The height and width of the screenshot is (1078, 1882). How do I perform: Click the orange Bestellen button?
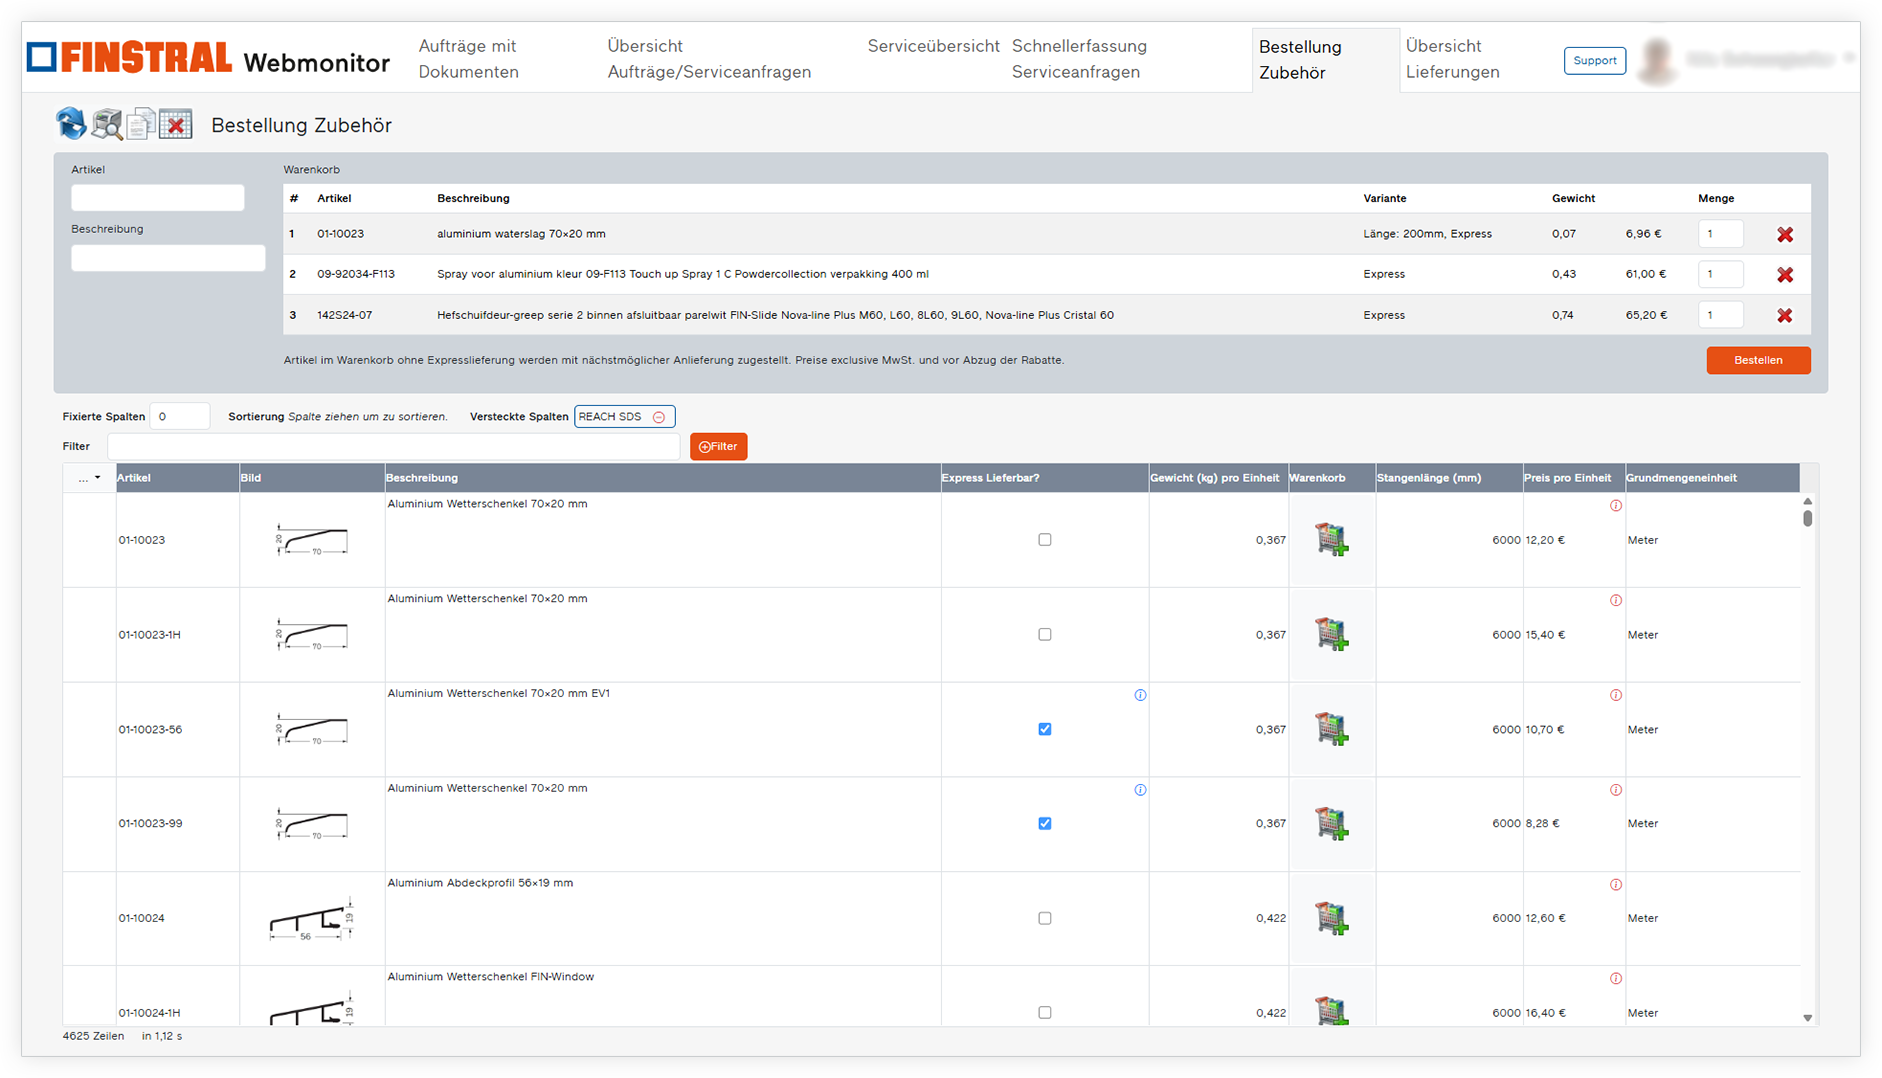tap(1758, 360)
